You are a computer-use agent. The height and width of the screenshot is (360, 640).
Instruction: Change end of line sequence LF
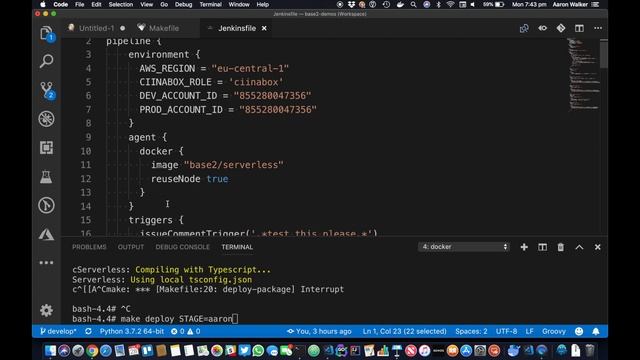pyautogui.click(x=529, y=331)
